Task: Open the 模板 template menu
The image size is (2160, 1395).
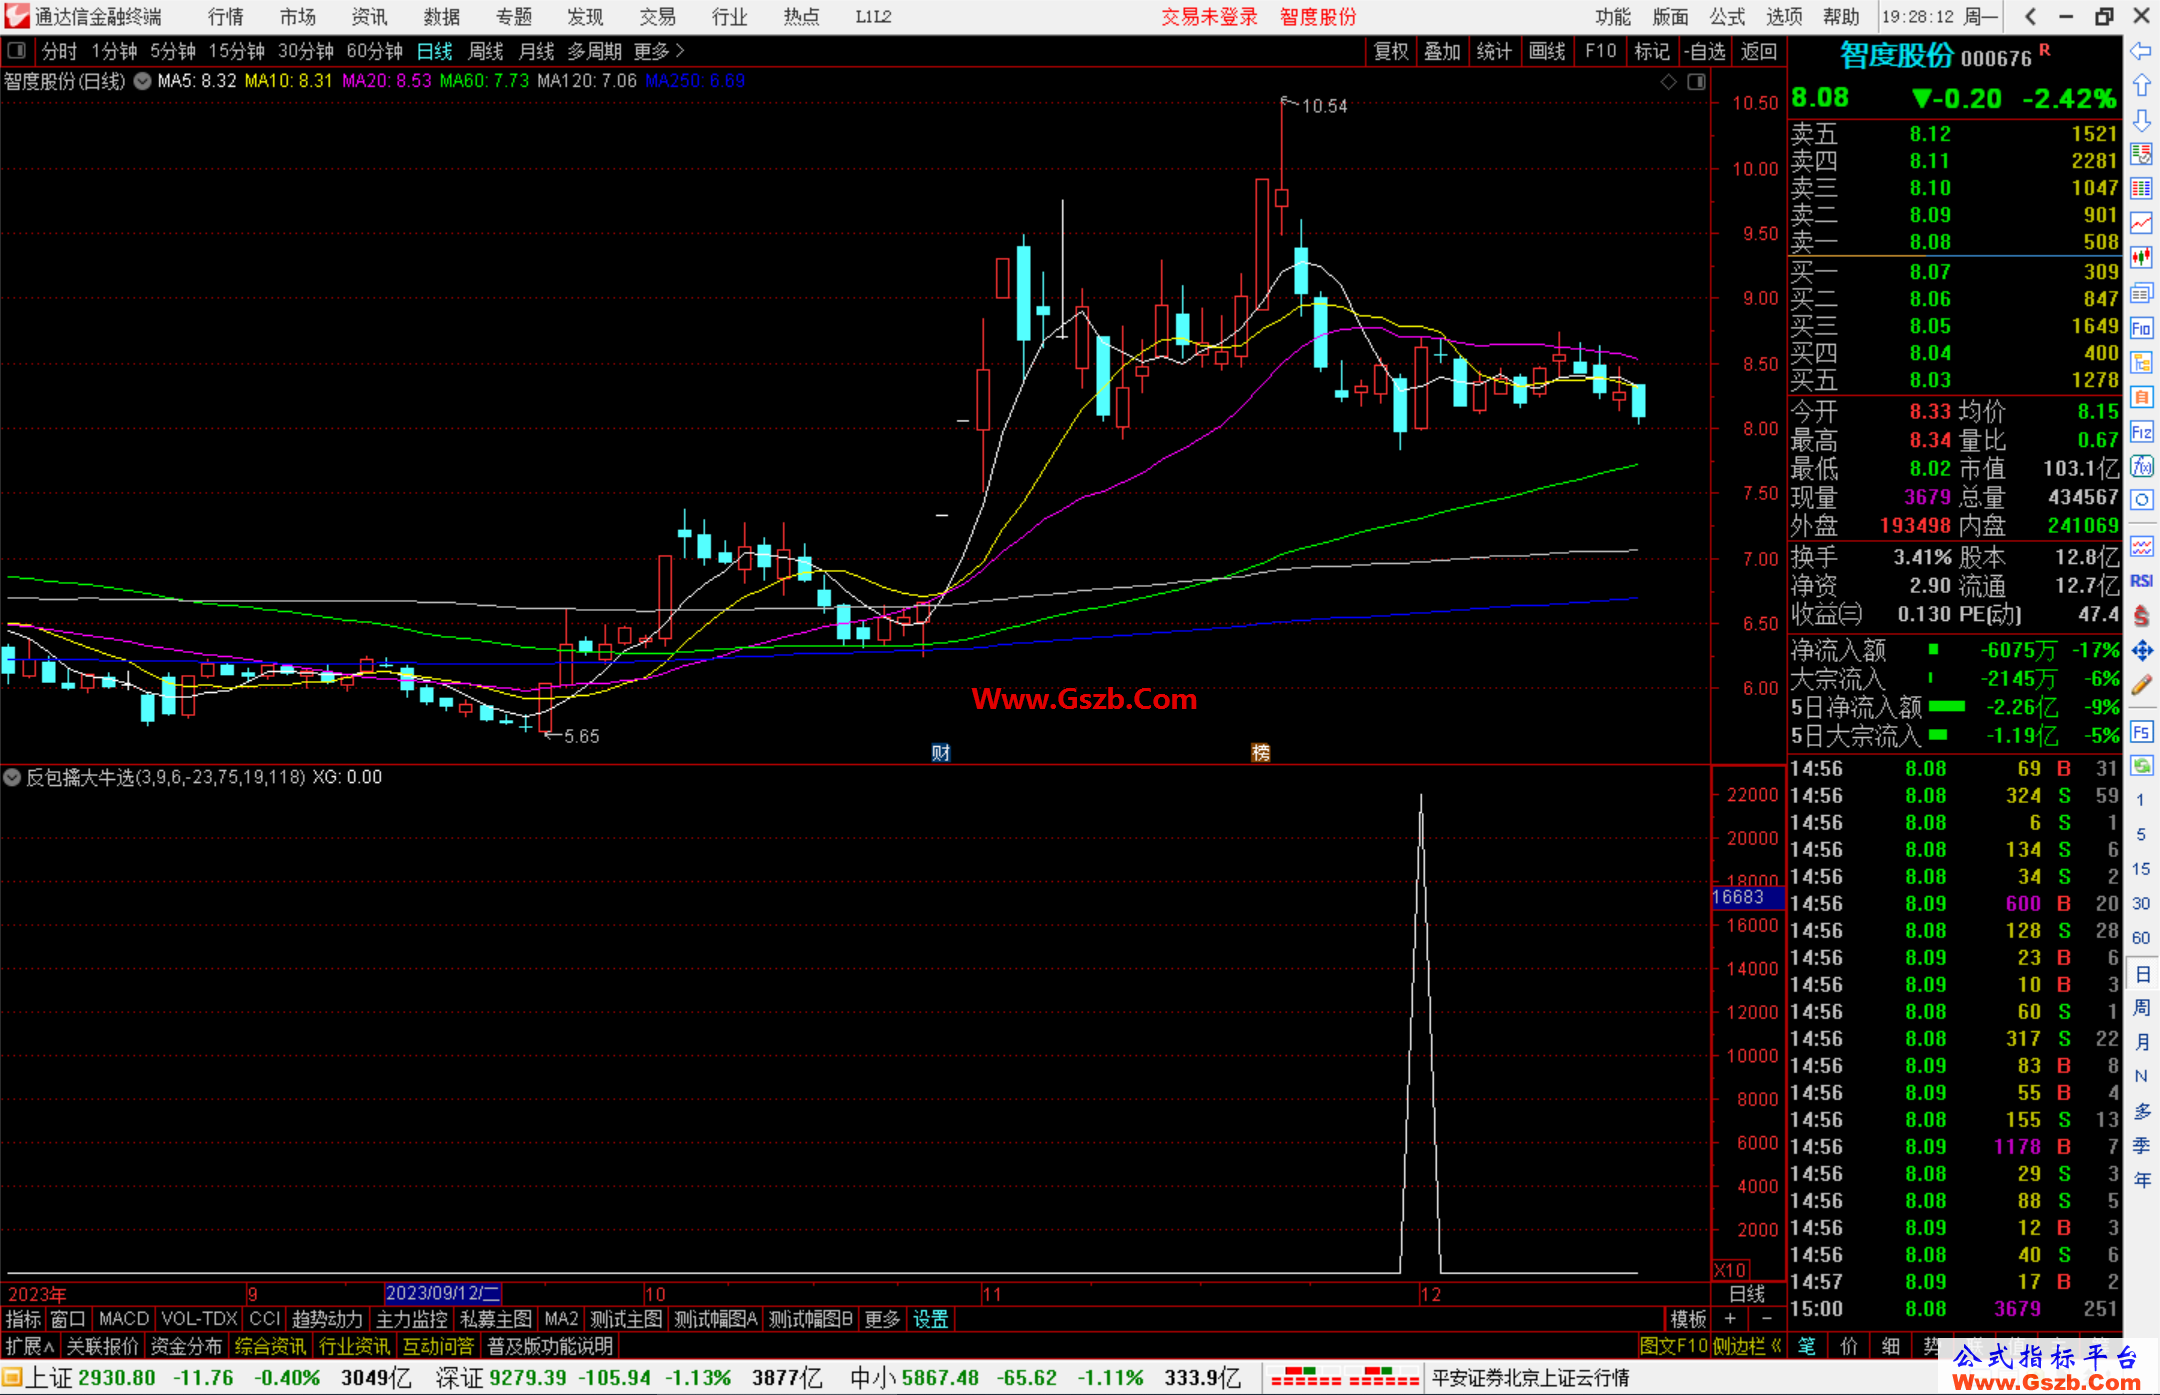Action: click(1688, 1319)
